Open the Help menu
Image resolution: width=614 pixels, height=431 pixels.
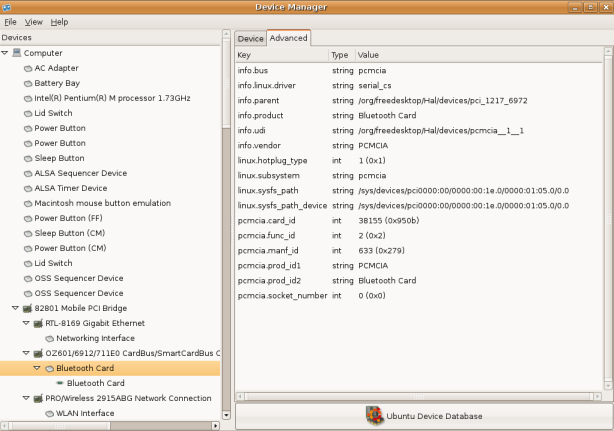pyautogui.click(x=60, y=21)
